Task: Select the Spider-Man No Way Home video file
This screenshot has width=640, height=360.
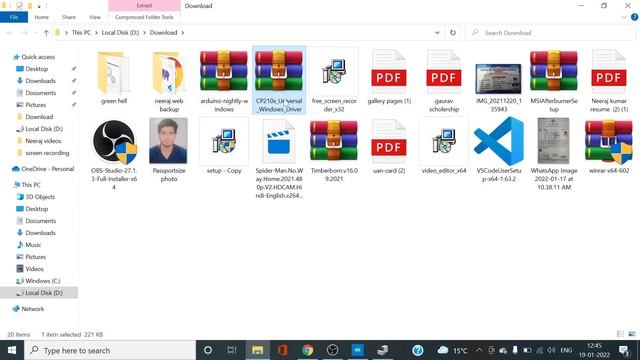Action: click(x=279, y=158)
